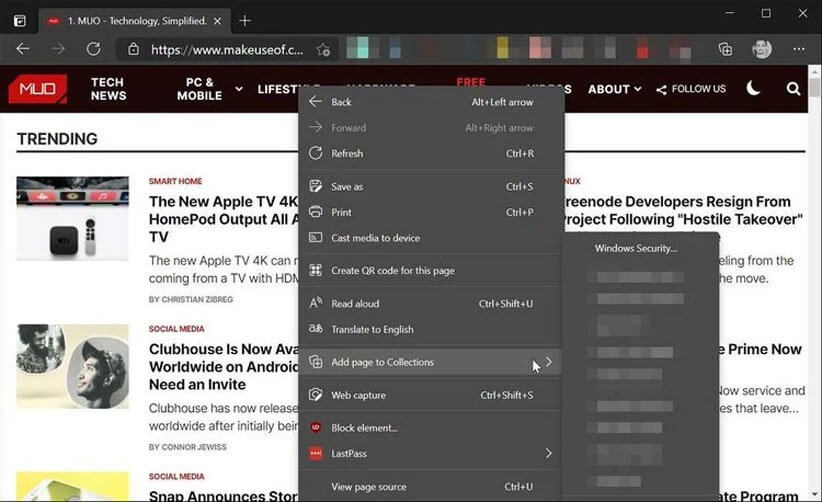Click the Apple TV article thumbnail
The height and width of the screenshot is (502, 822).
pyautogui.click(x=72, y=218)
